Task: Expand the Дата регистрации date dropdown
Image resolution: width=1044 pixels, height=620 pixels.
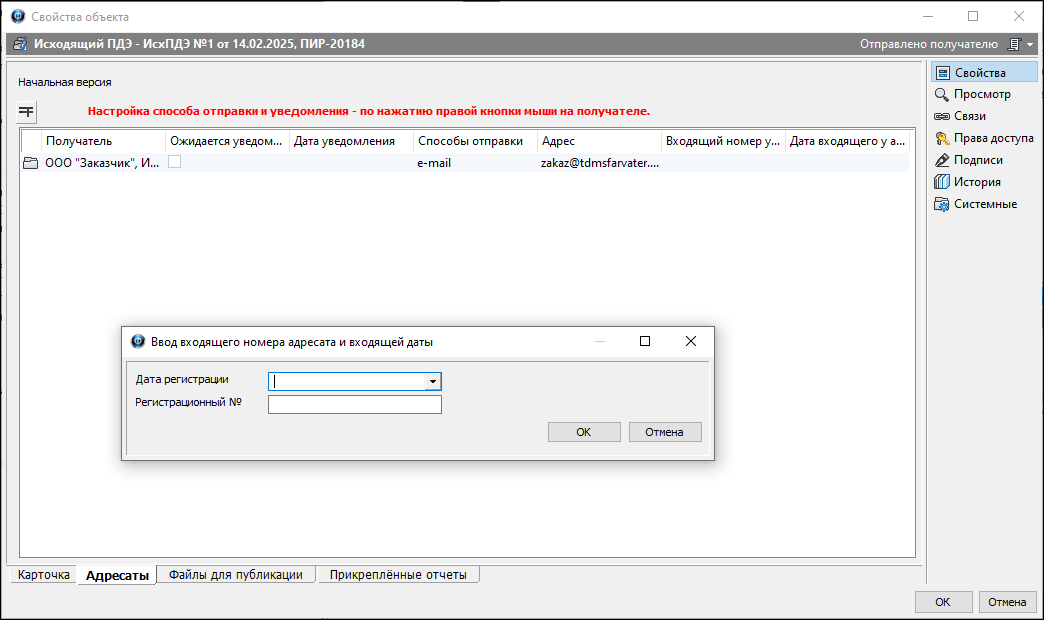Action: tap(433, 381)
